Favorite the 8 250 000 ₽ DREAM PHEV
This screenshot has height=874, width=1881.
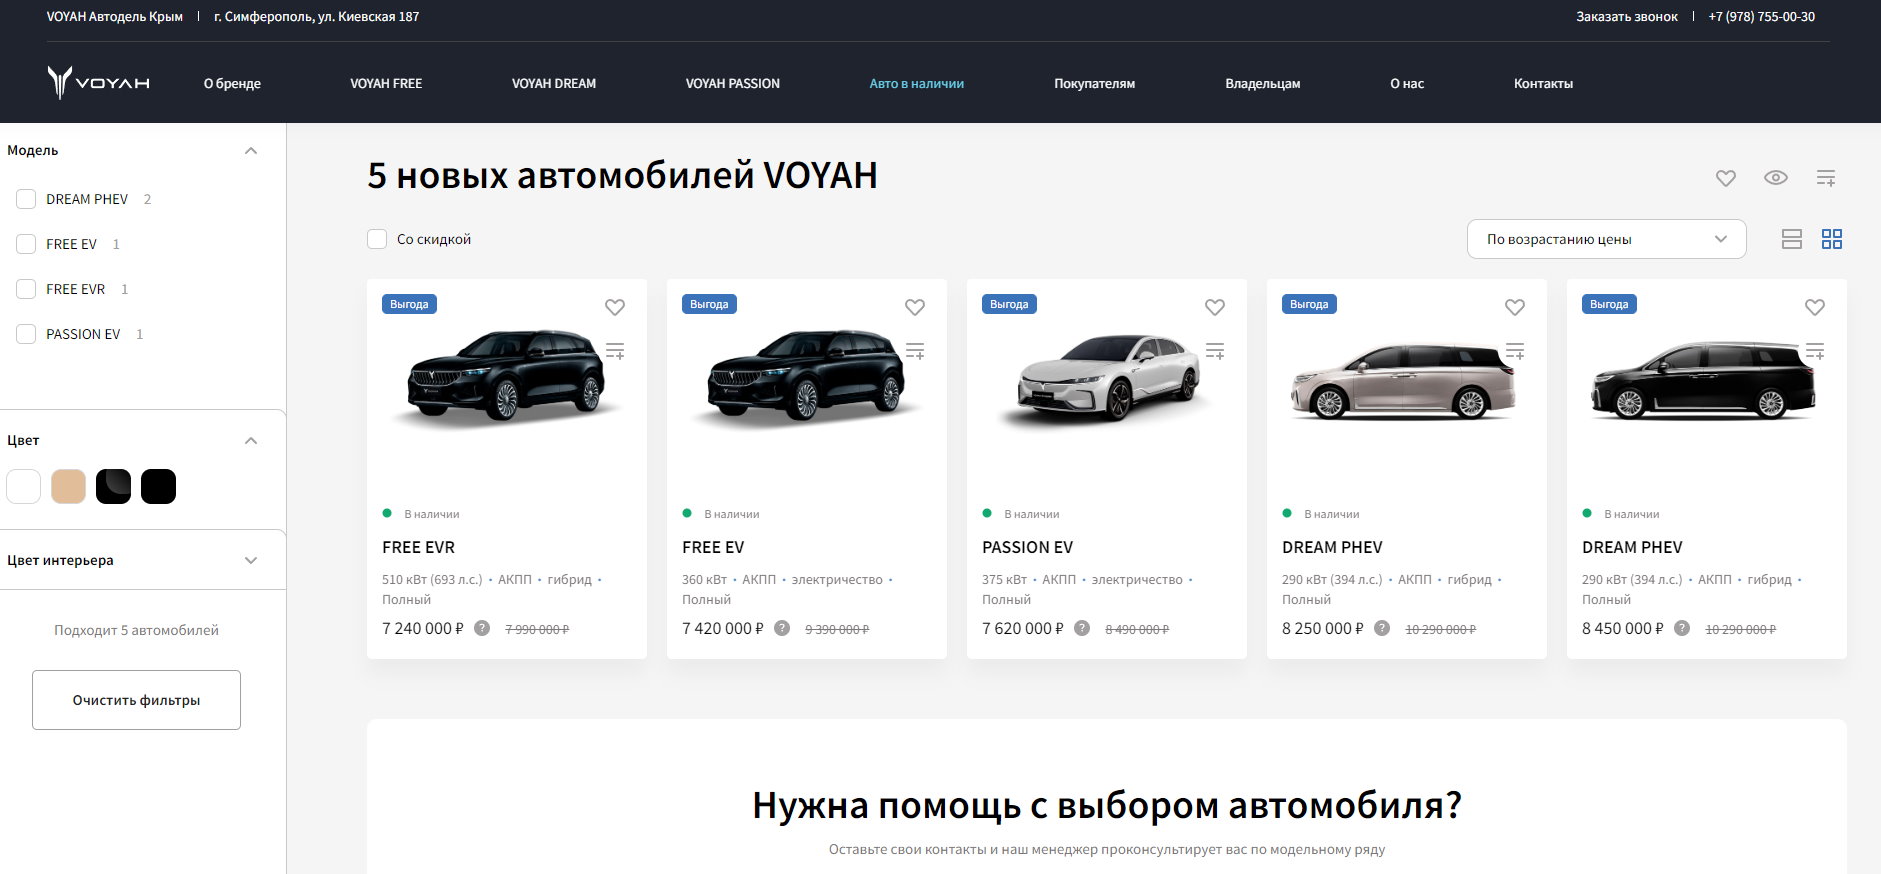[1515, 307]
